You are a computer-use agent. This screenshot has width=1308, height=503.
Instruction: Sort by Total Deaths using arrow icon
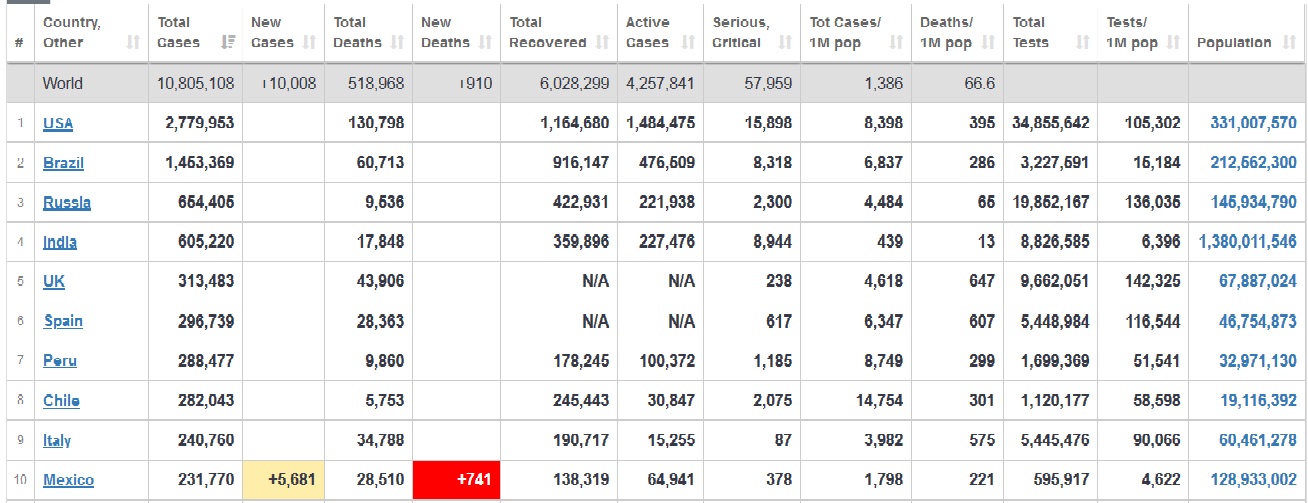[x=397, y=43]
